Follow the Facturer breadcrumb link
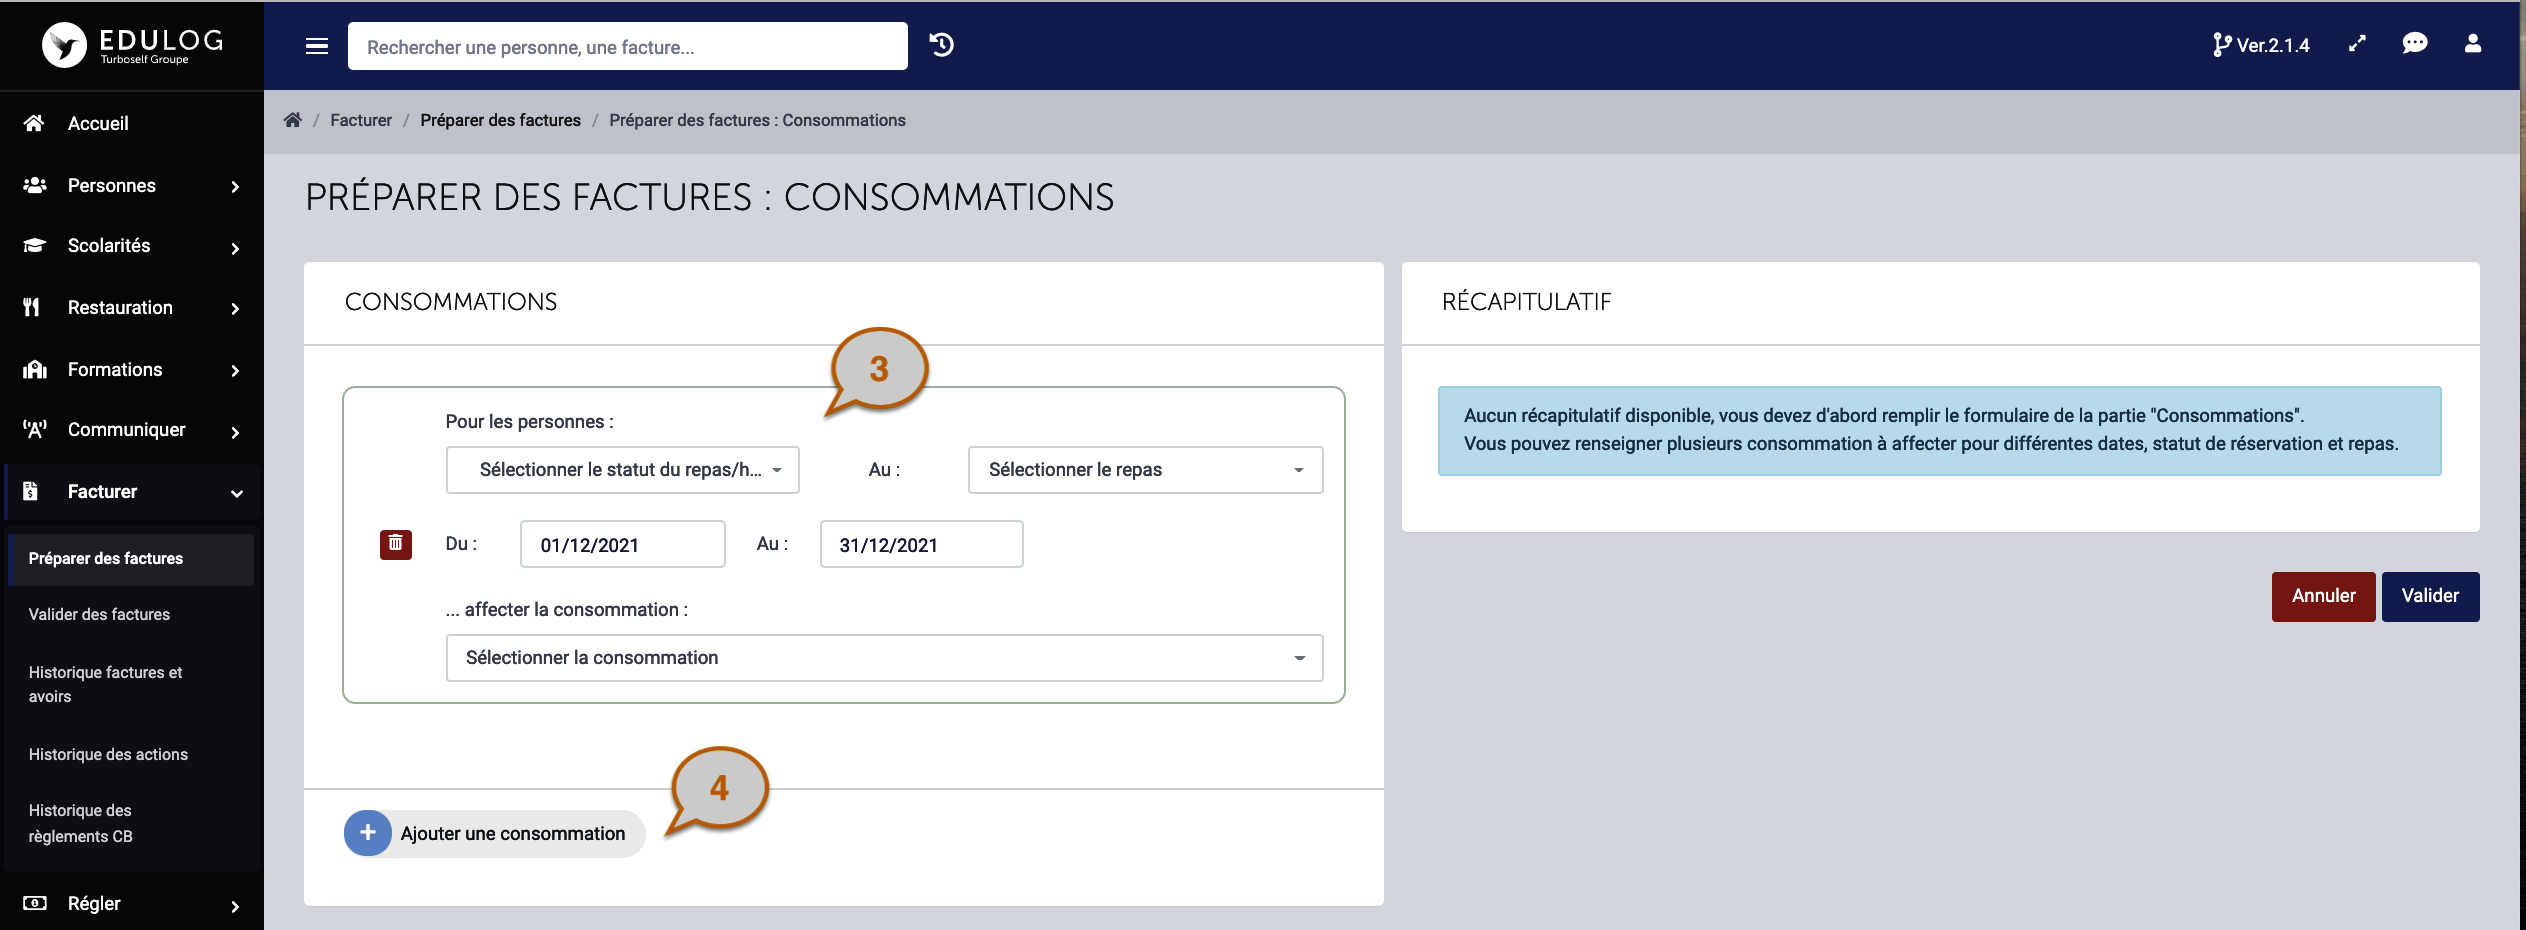This screenshot has height=930, width=2526. click(x=361, y=120)
